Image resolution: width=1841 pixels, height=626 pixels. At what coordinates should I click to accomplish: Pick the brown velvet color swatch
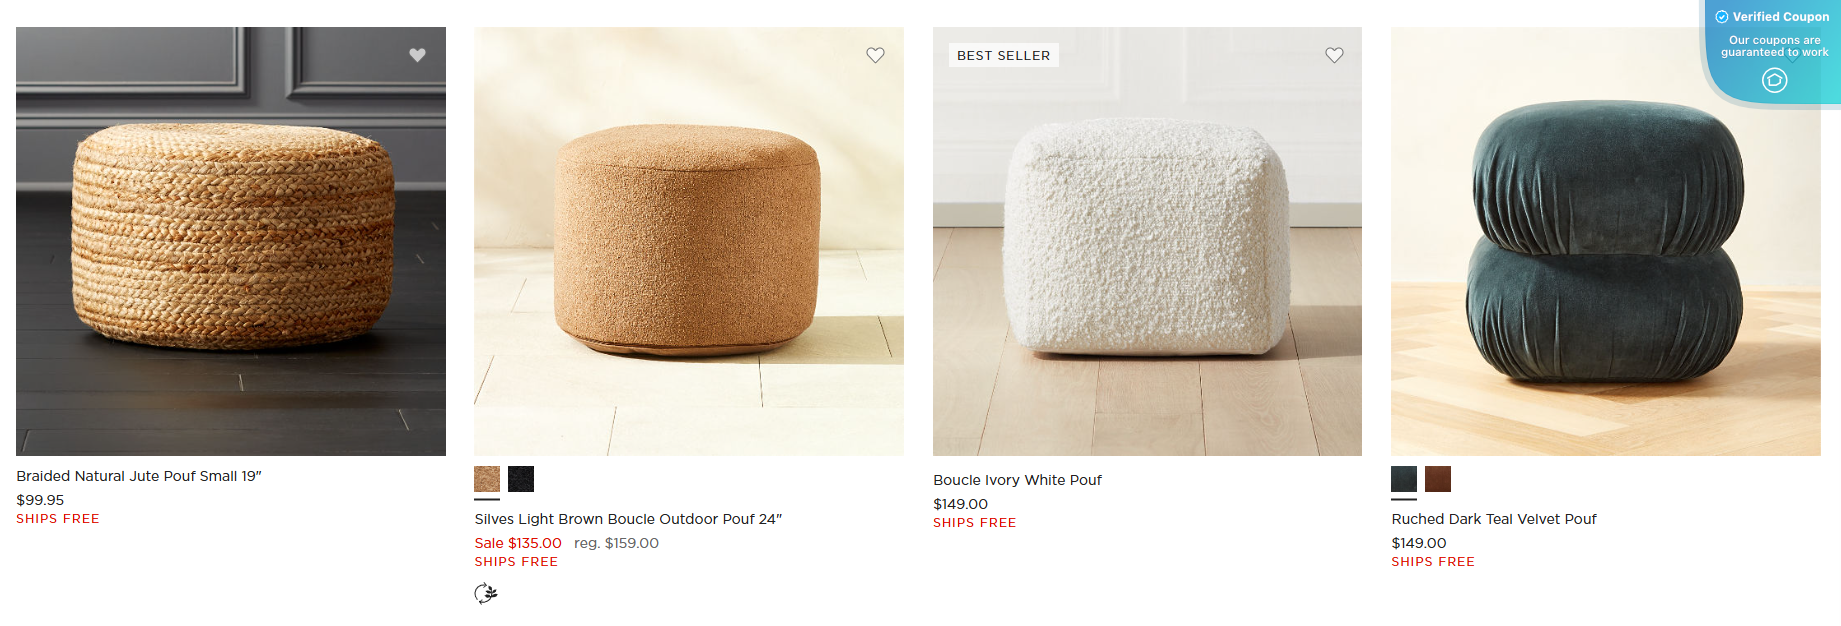click(x=1438, y=479)
